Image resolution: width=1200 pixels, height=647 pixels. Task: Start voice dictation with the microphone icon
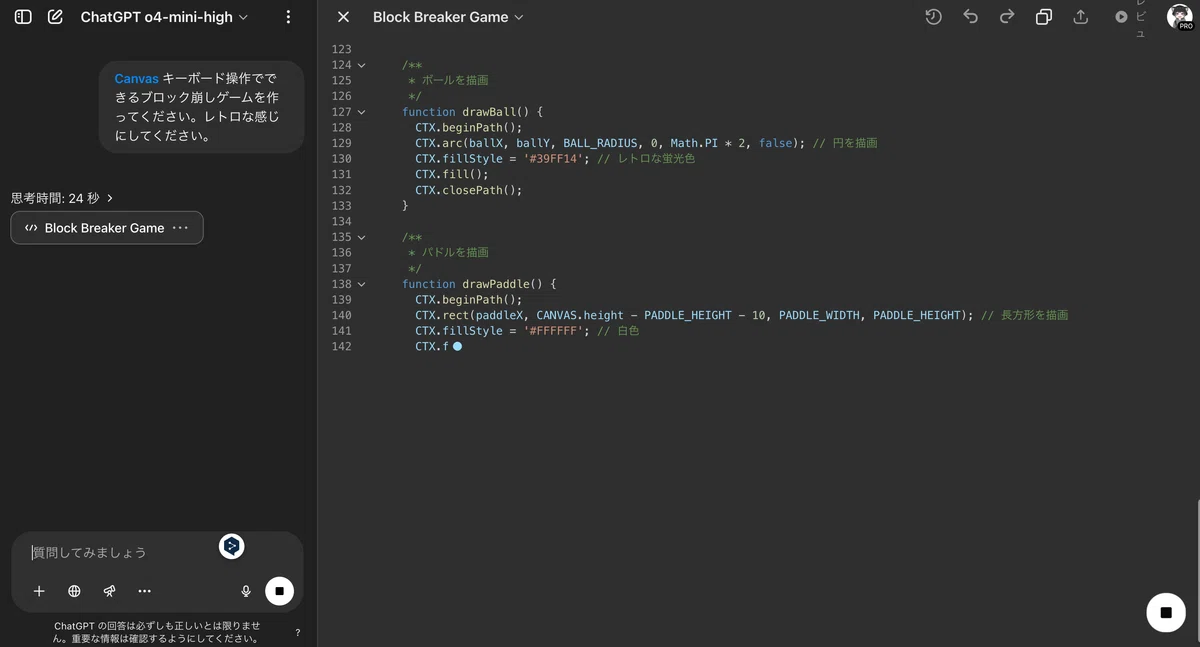click(246, 591)
